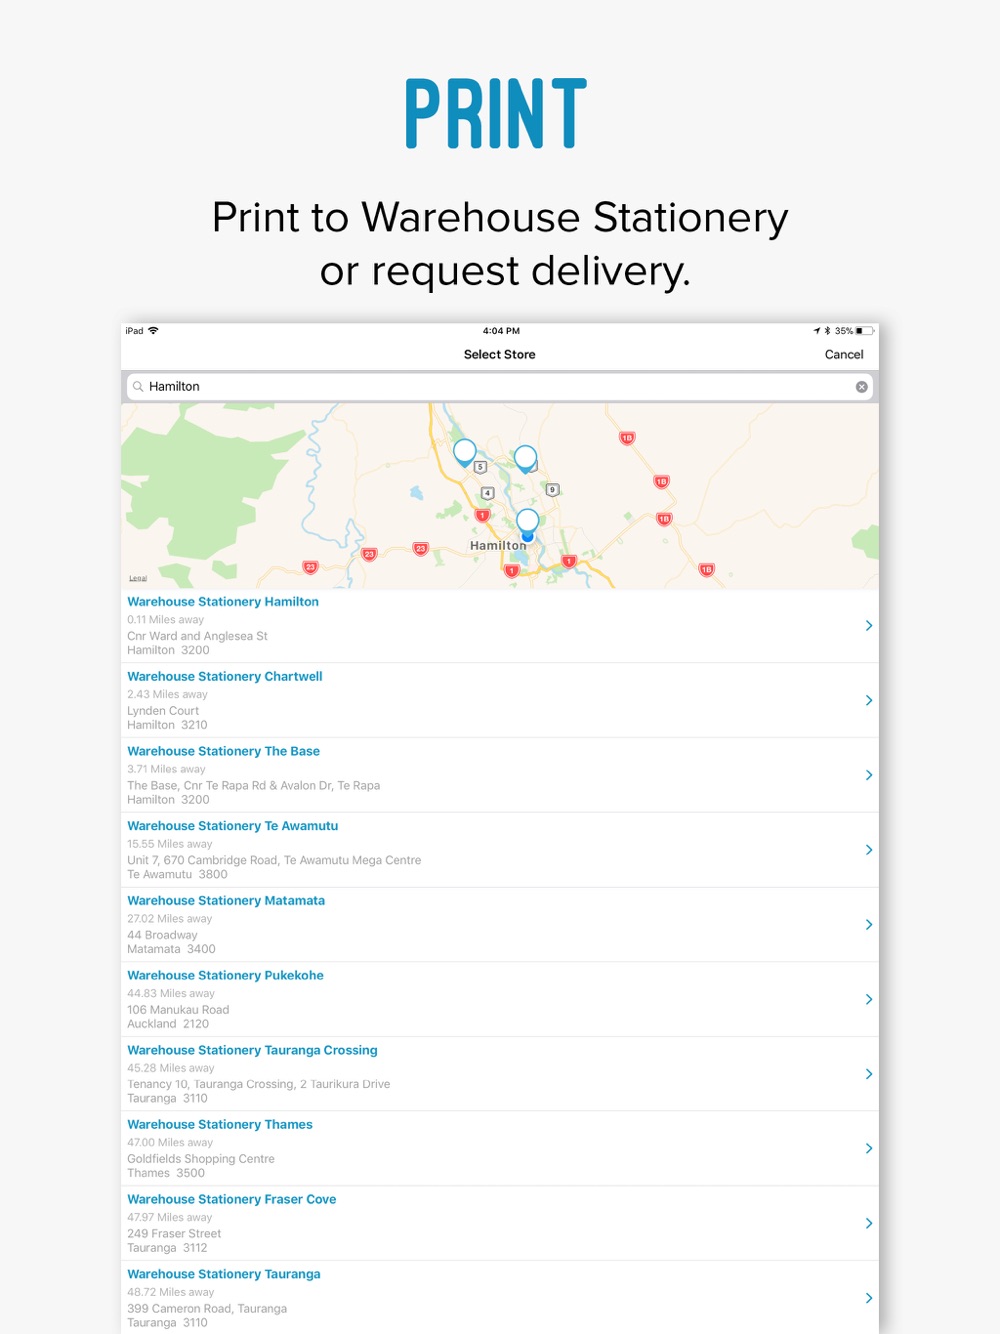The image size is (1000, 1334).
Task: Open Warehouse Stationery Tauranga store
Action: click(500, 1297)
